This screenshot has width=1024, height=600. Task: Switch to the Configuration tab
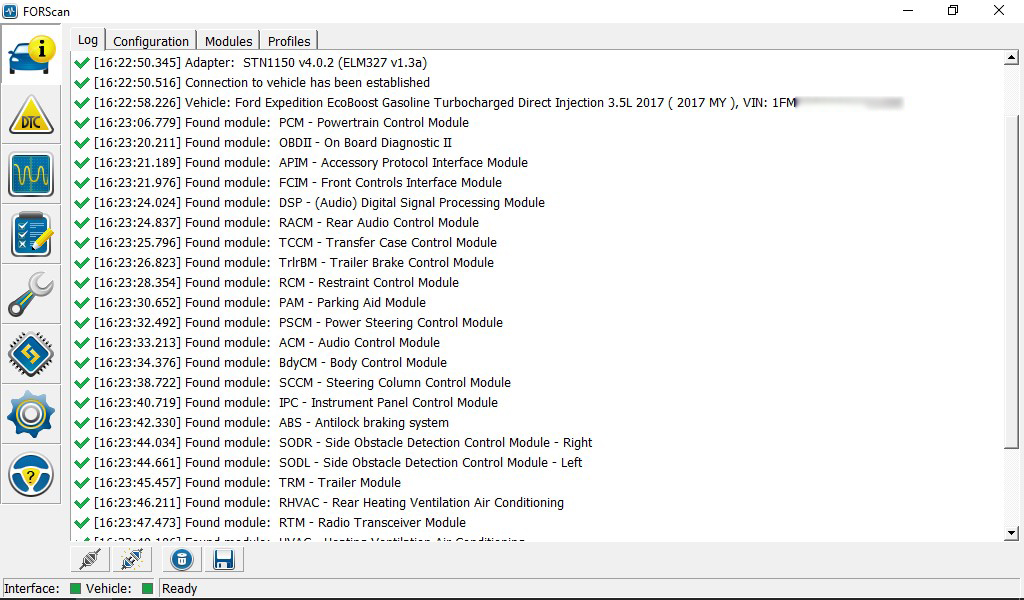coord(151,41)
